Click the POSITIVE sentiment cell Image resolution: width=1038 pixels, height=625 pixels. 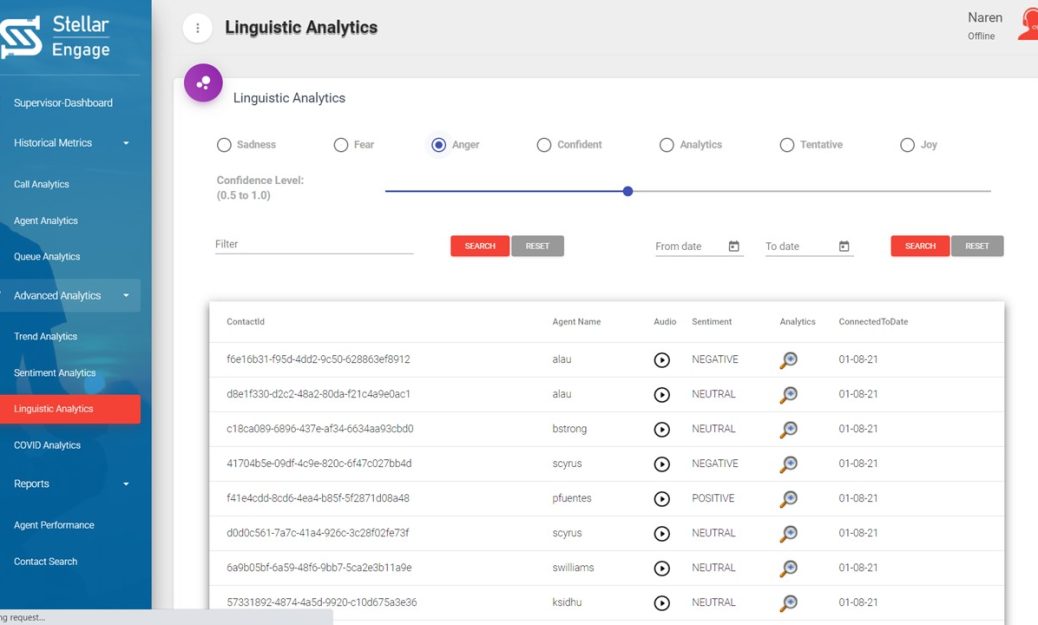click(713, 499)
